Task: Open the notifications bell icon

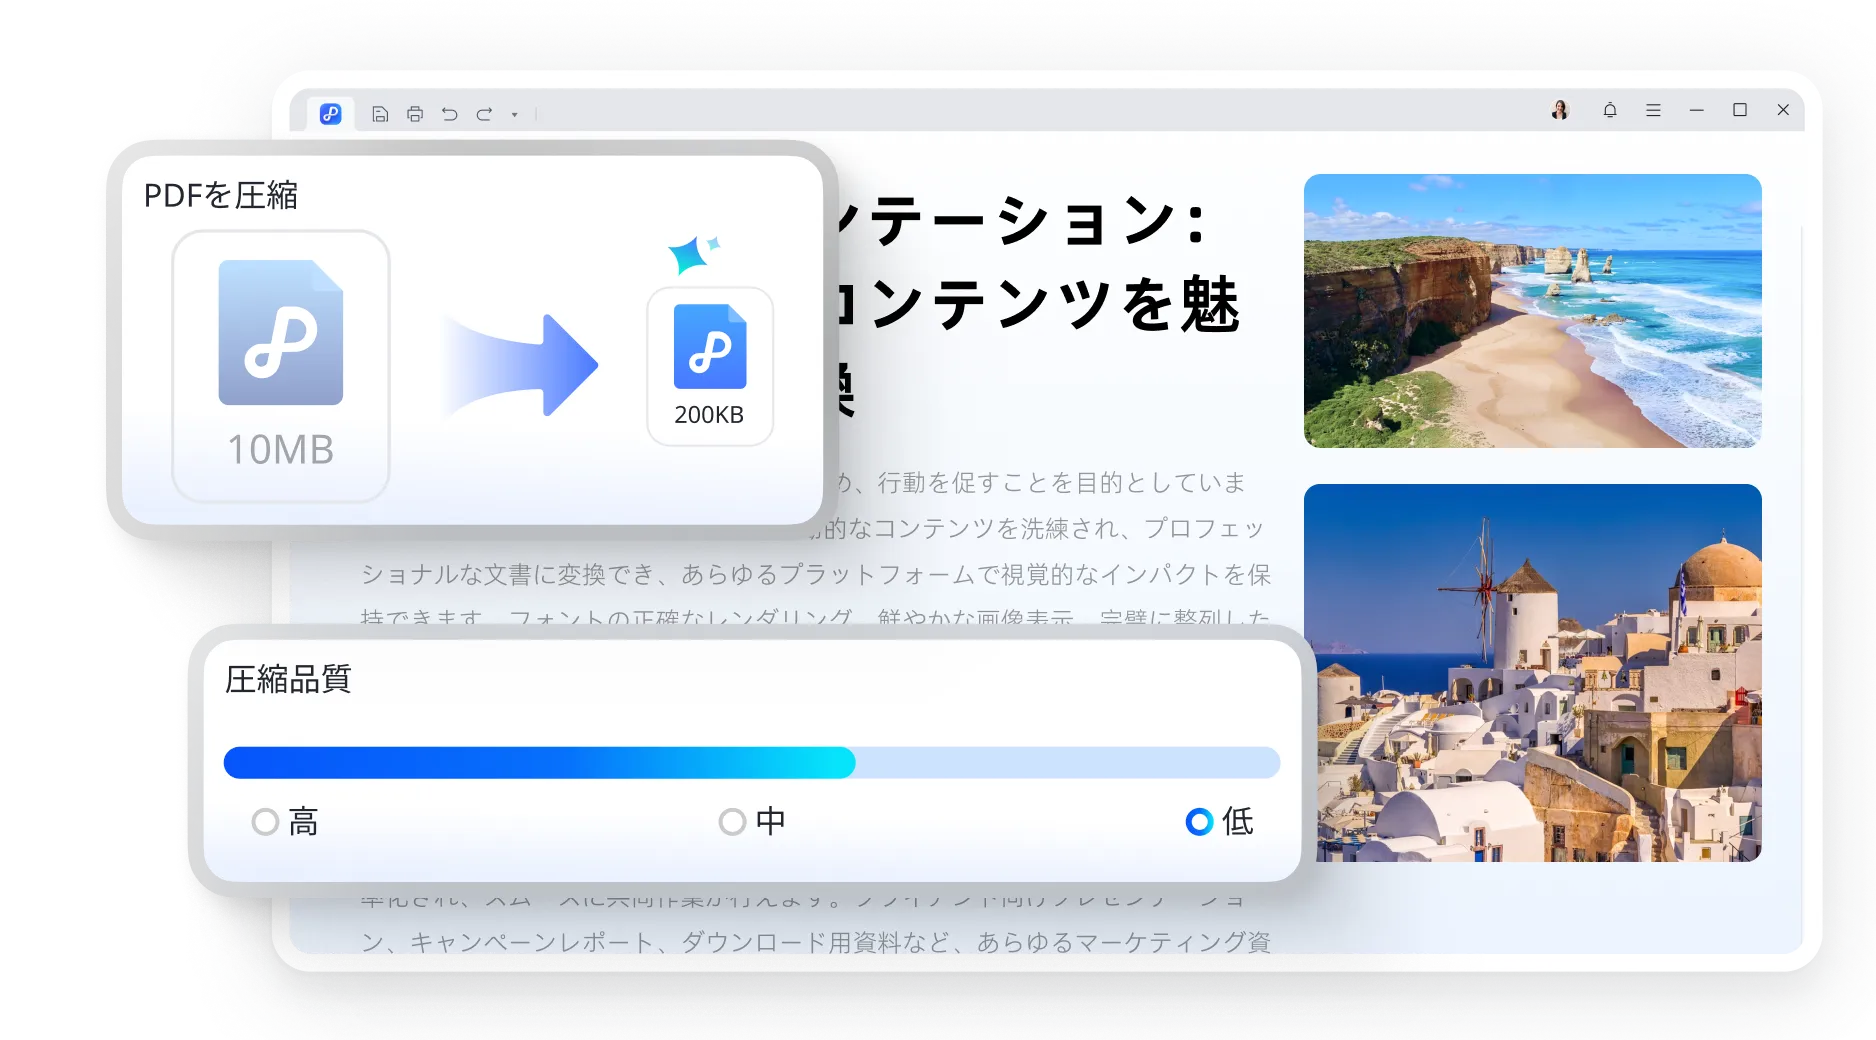Action: tap(1610, 110)
